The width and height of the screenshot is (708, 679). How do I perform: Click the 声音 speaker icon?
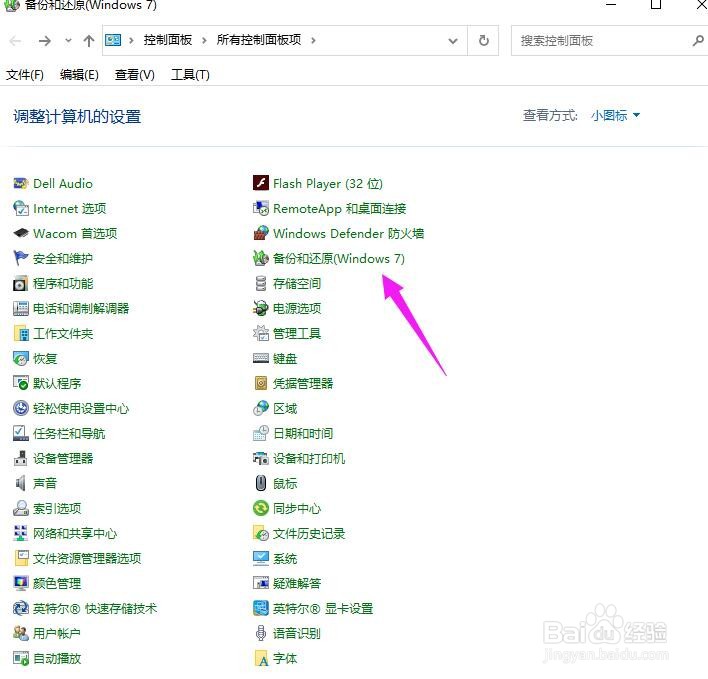[20, 484]
